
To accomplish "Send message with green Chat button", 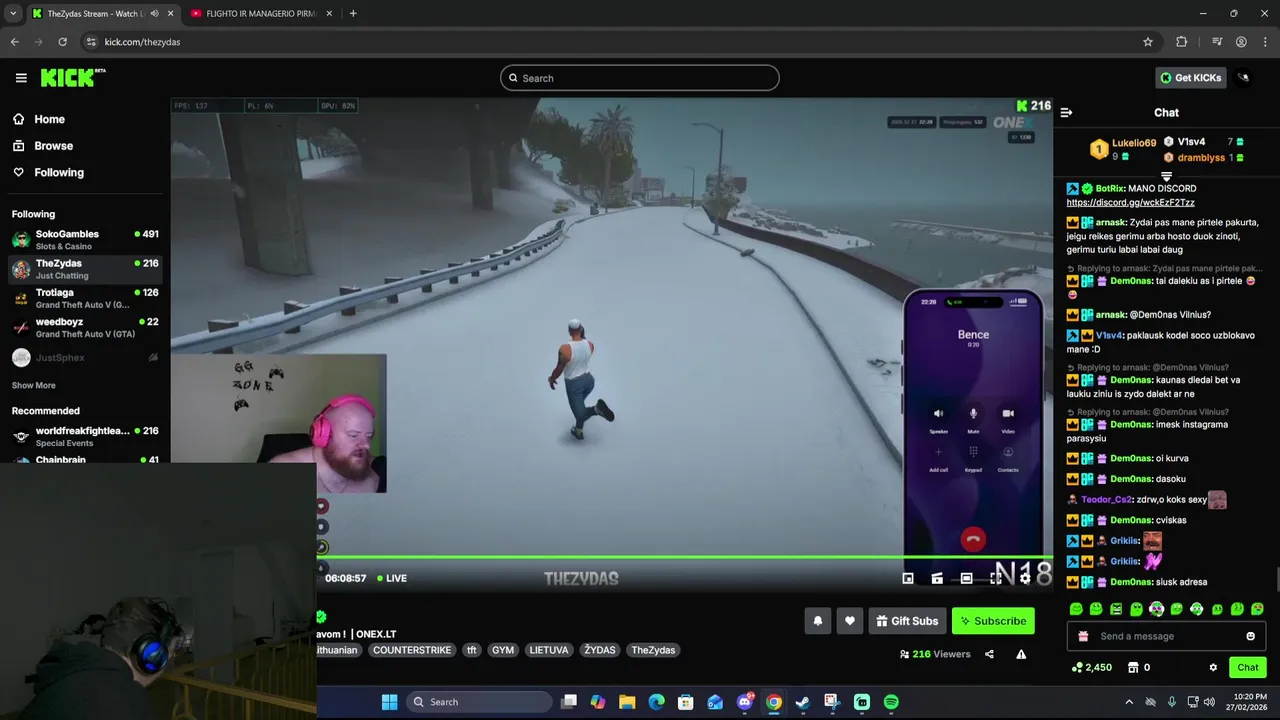I will [1247, 667].
